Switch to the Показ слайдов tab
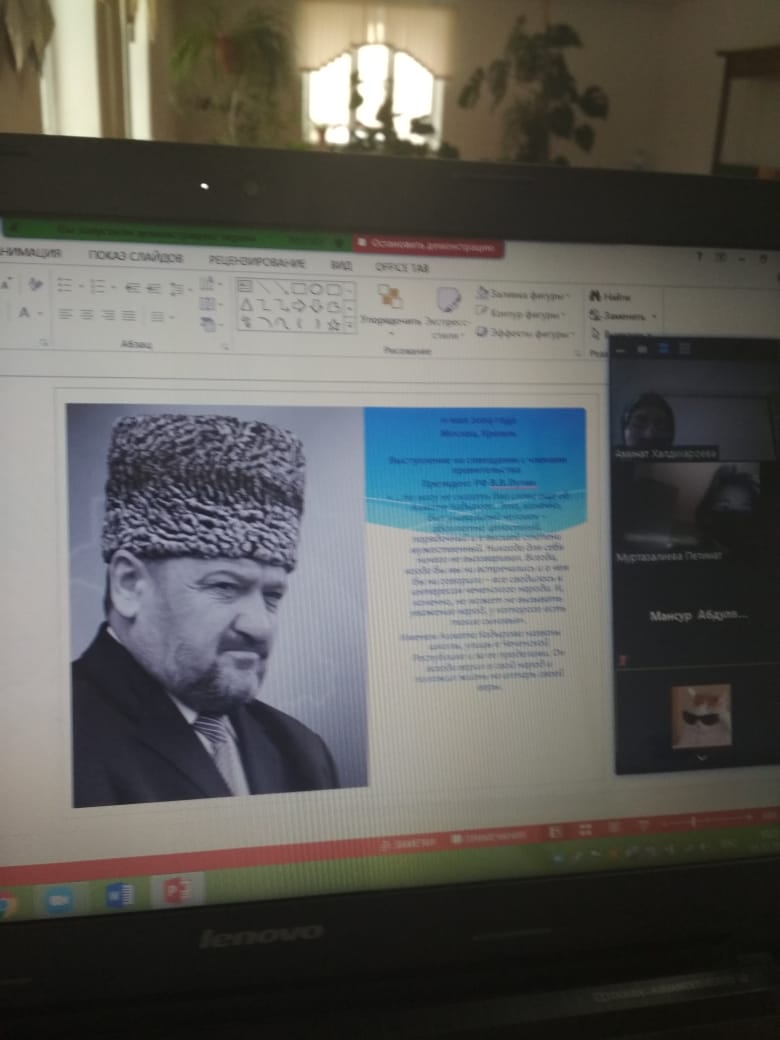This screenshot has width=780, height=1040. [135, 256]
